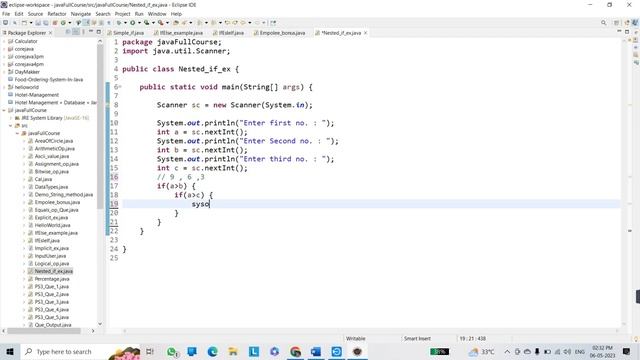640x360 pixels.
Task: Click Collapse All in Package Explorer
Action: tap(68, 32)
